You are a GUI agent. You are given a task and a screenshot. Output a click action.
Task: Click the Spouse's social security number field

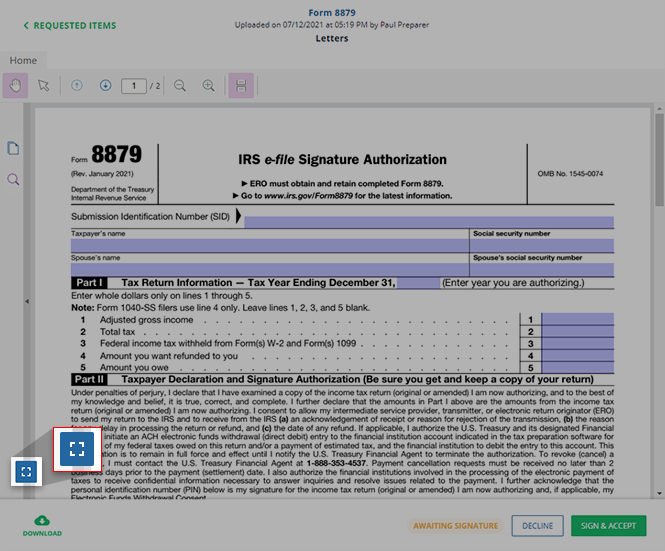(542, 270)
